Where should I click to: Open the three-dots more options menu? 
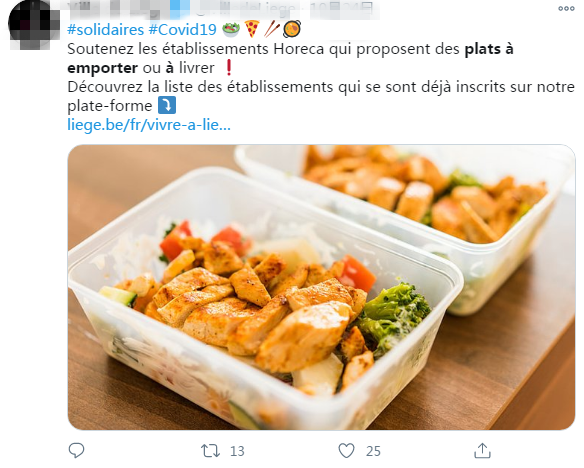566,9
